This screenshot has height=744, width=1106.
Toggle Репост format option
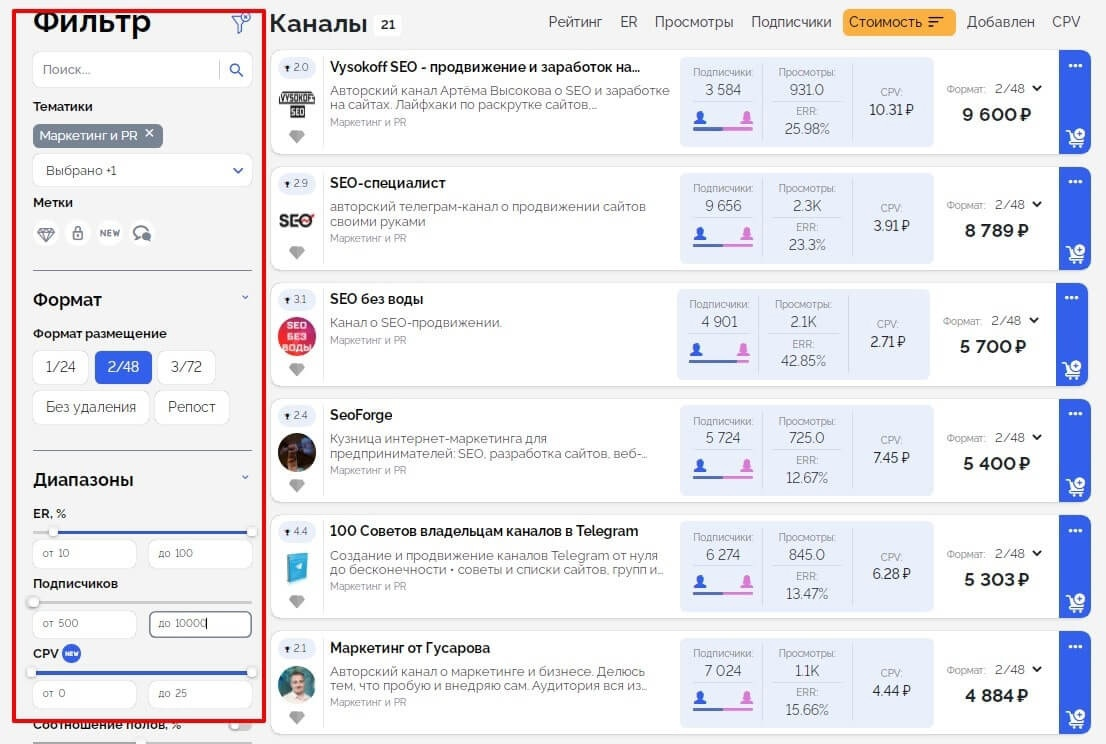click(x=192, y=407)
